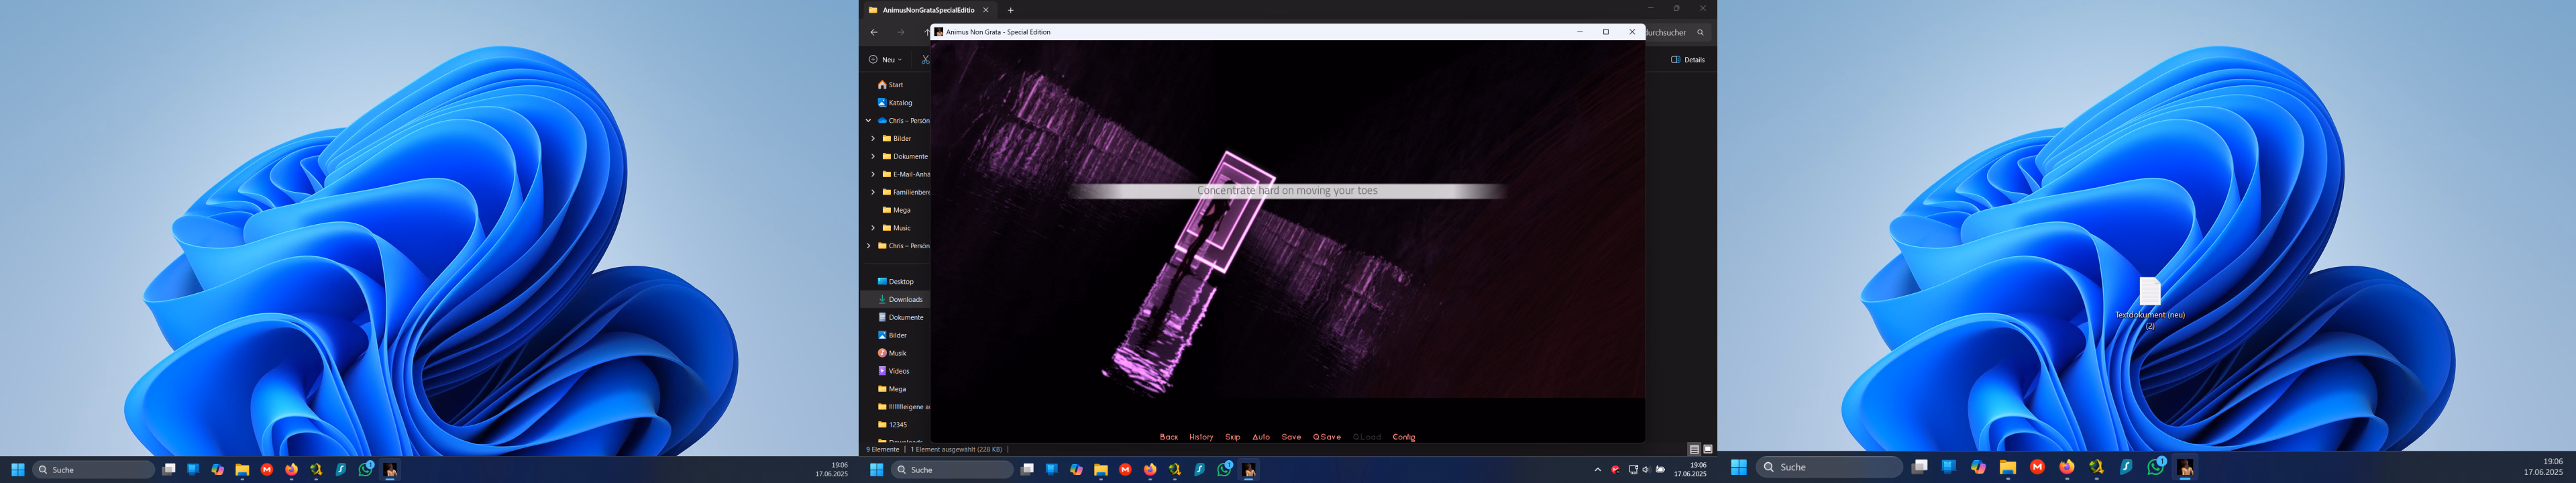Open Task View on right monitor taskbar

pyautogui.click(x=1919, y=467)
